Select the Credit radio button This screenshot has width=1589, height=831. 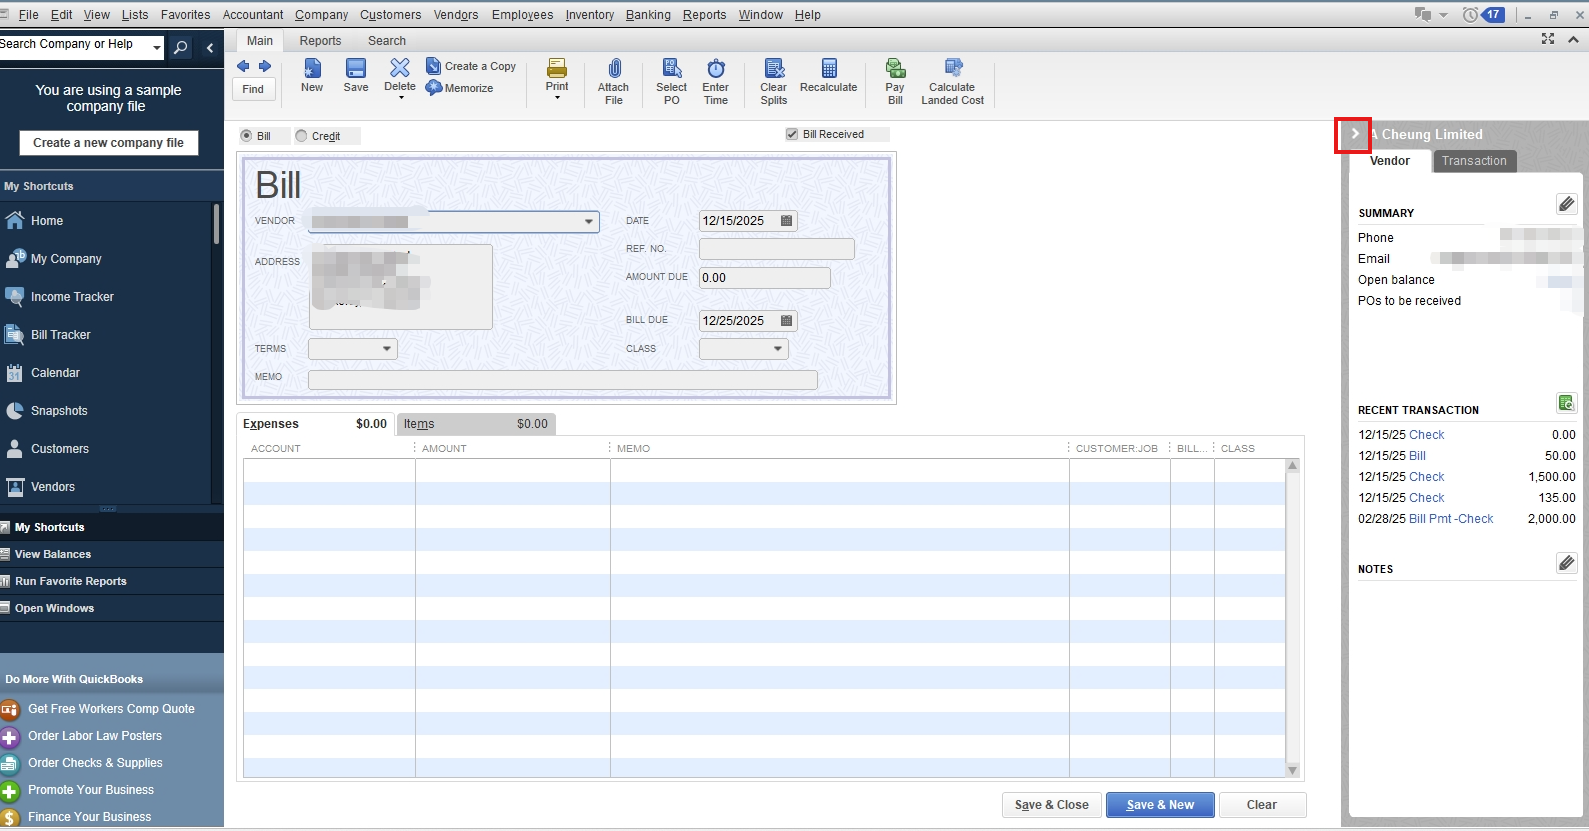point(301,136)
